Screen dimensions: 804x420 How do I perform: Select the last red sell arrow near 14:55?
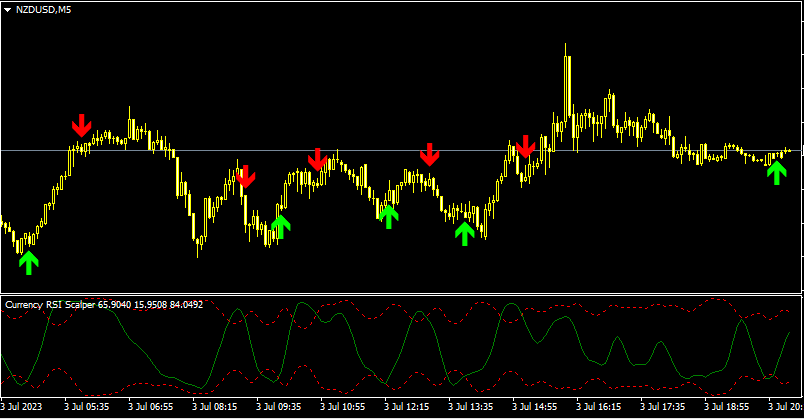click(x=526, y=146)
